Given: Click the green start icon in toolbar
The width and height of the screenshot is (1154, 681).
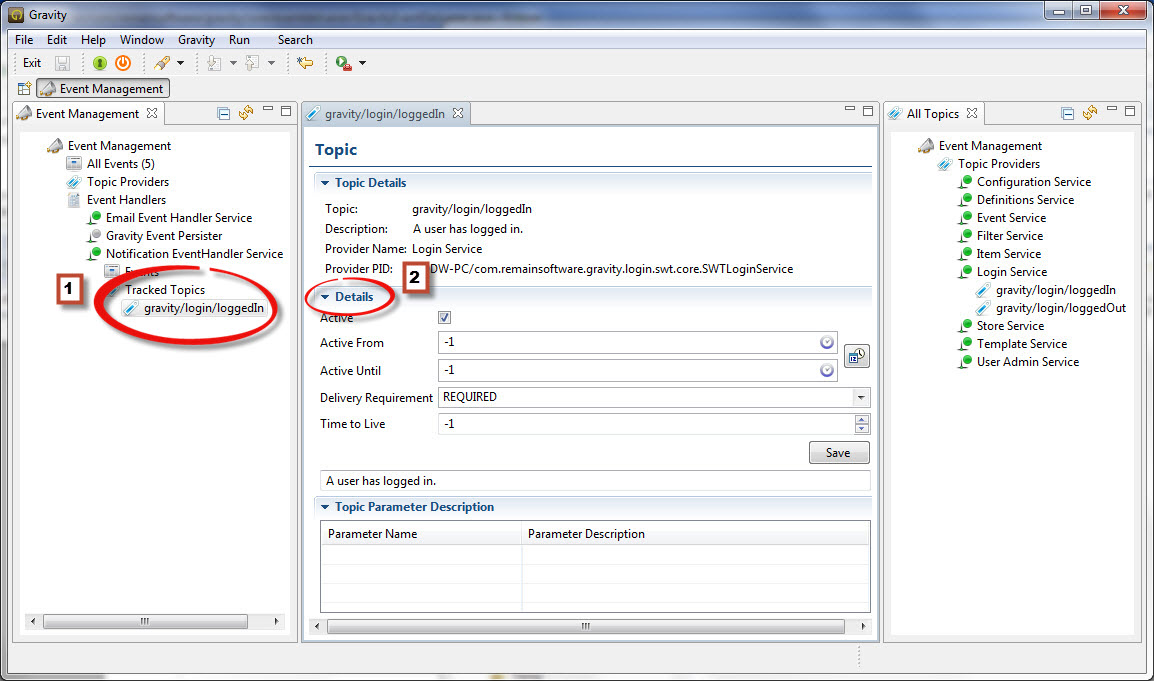Looking at the screenshot, I should pyautogui.click(x=100, y=63).
